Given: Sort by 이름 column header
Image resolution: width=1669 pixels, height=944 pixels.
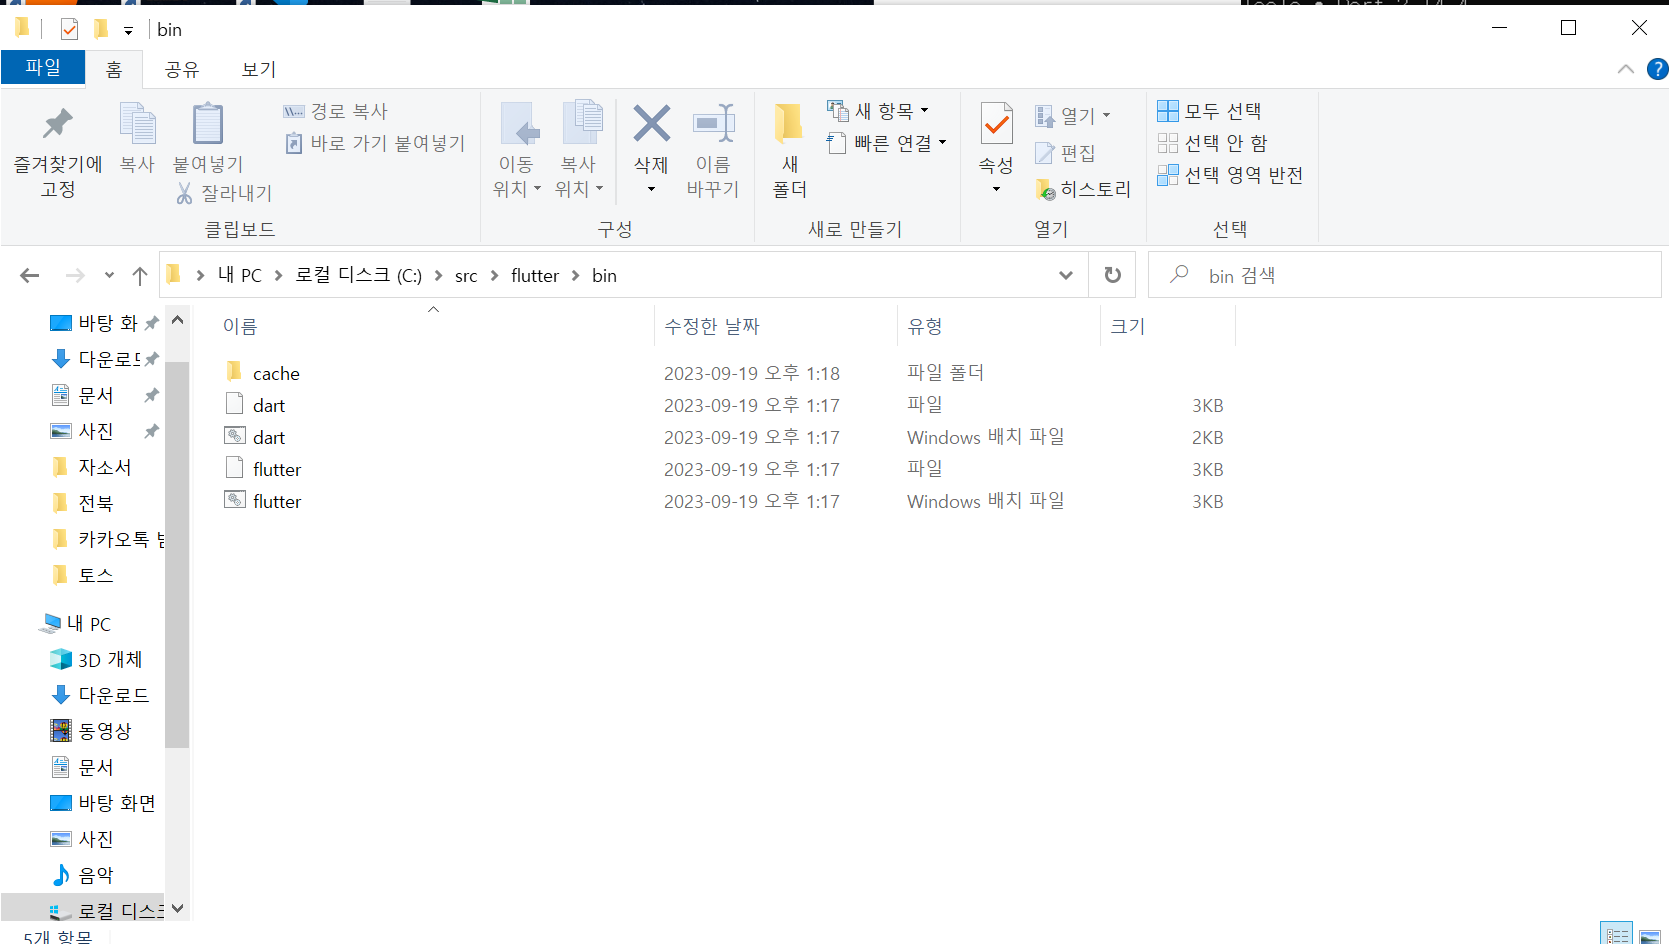Looking at the screenshot, I should 433,326.
